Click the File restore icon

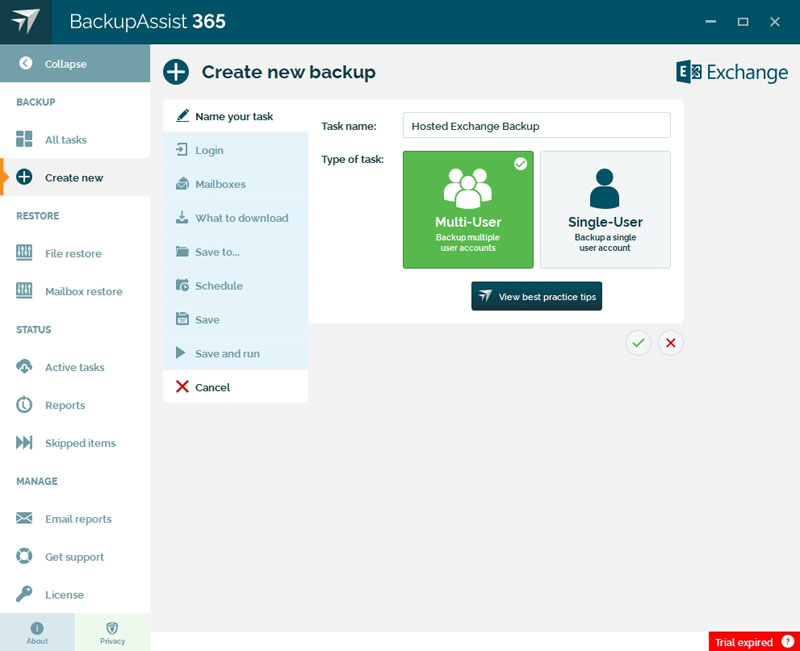click(x=24, y=253)
